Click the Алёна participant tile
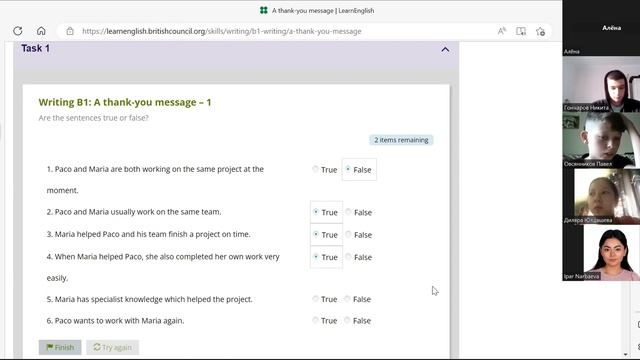Screen dimensions: 640x360 tap(601, 28)
